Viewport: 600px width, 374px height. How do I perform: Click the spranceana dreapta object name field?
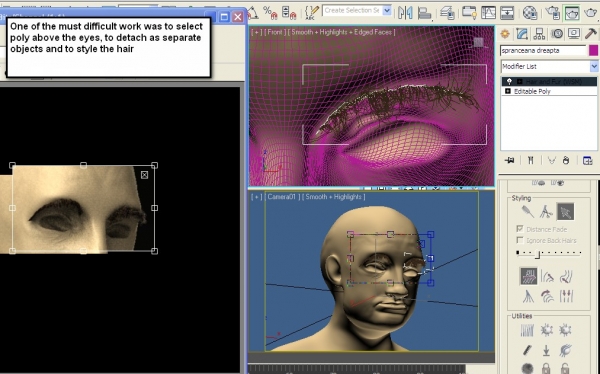543,51
